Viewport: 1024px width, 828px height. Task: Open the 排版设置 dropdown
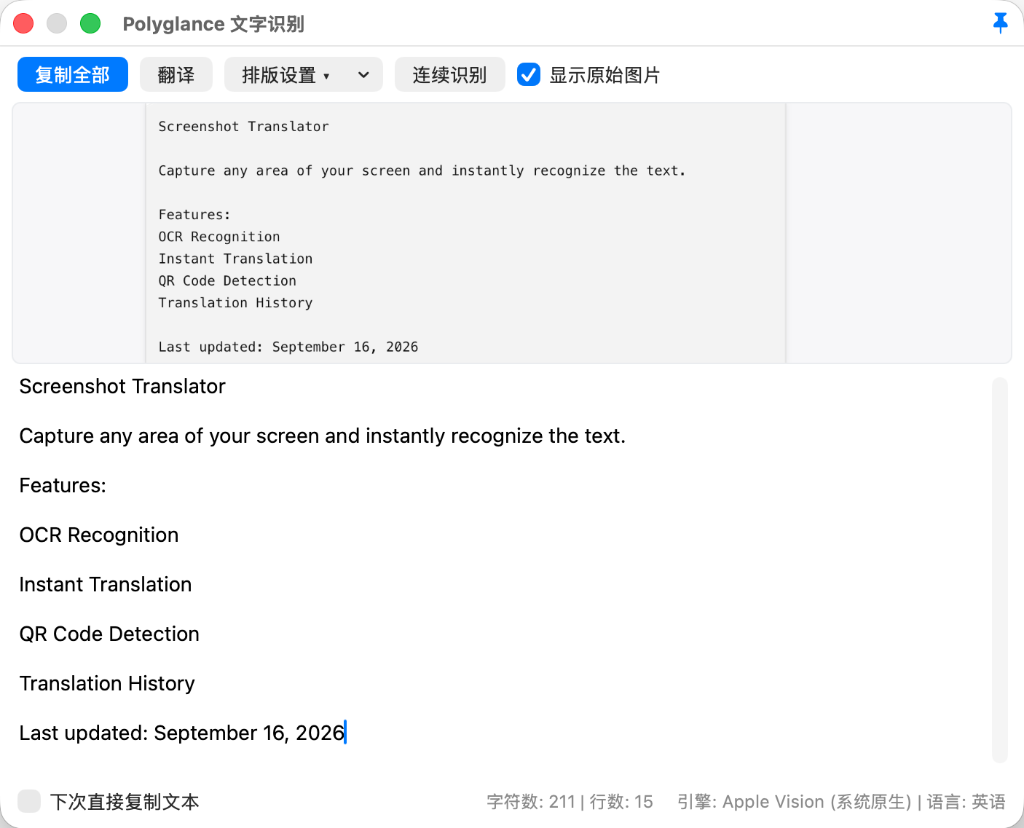(x=285, y=74)
